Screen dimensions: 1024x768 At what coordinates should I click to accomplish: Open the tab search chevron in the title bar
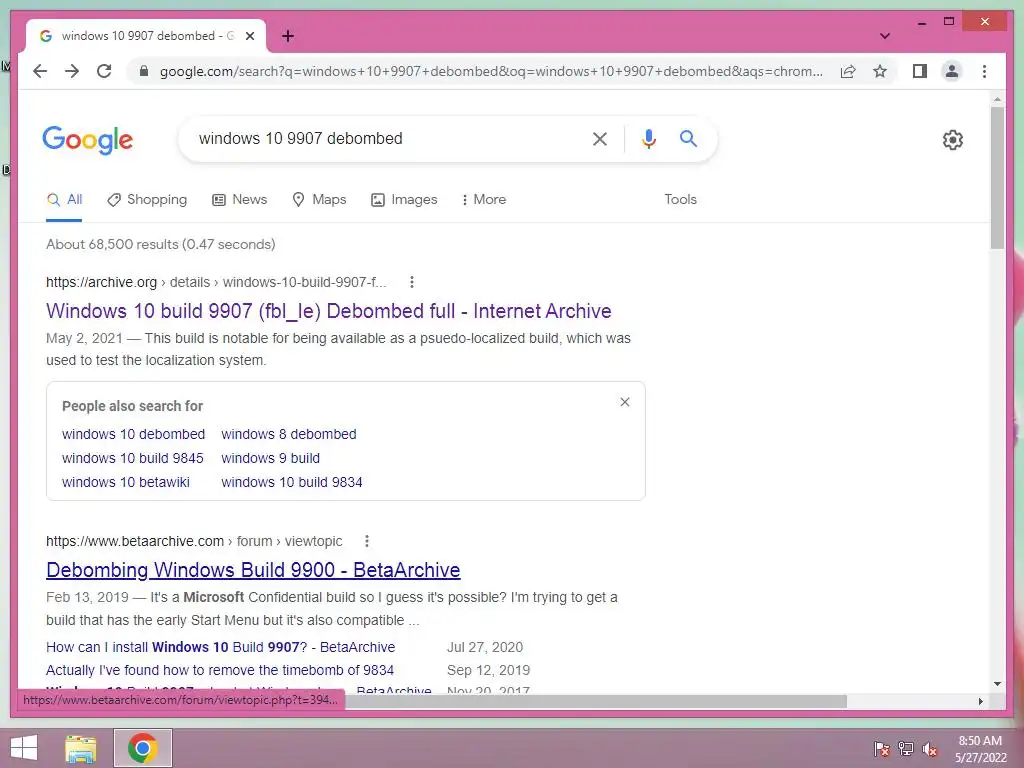(884, 36)
